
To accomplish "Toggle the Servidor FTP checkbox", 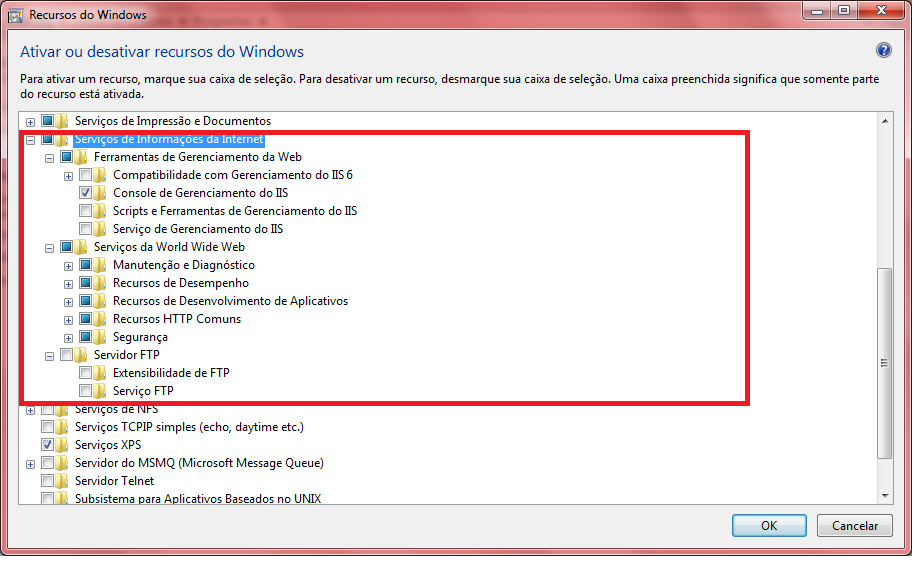I will pyautogui.click(x=67, y=355).
